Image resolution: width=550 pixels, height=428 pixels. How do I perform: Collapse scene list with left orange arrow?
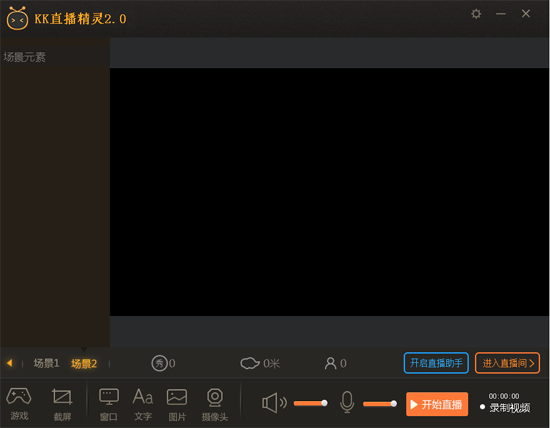tap(9, 363)
